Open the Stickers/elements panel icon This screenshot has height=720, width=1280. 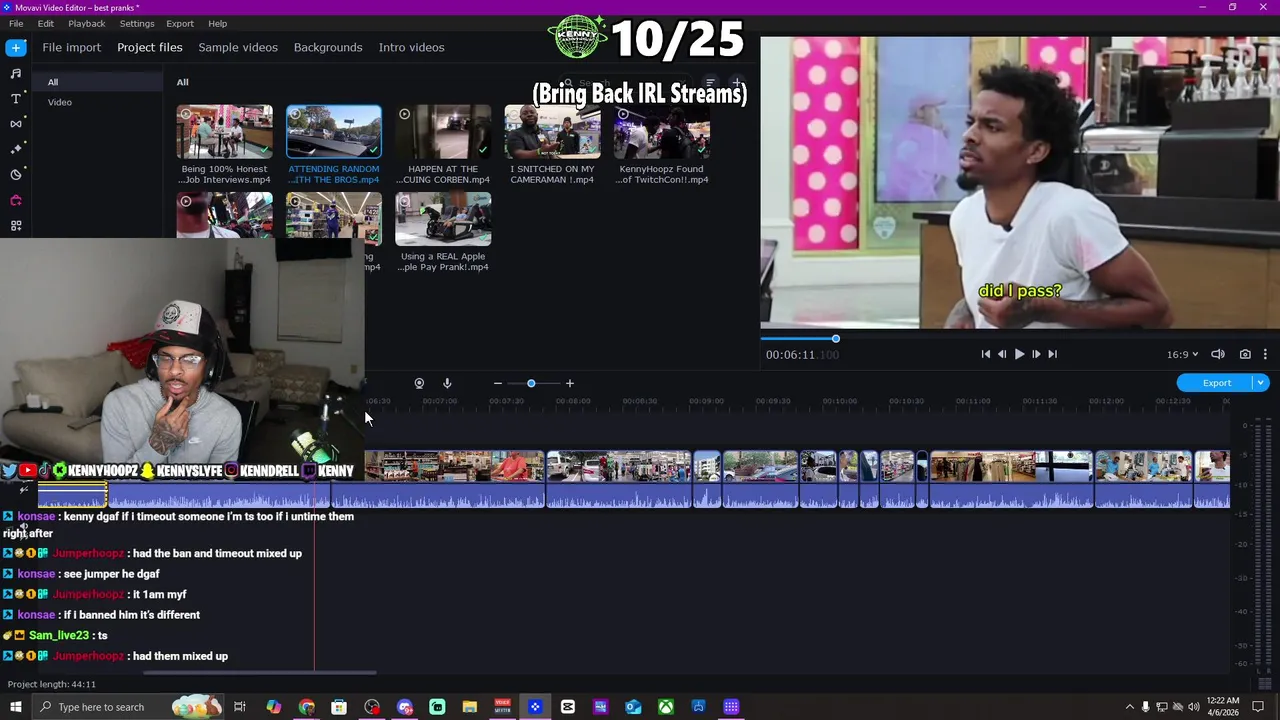(x=16, y=175)
